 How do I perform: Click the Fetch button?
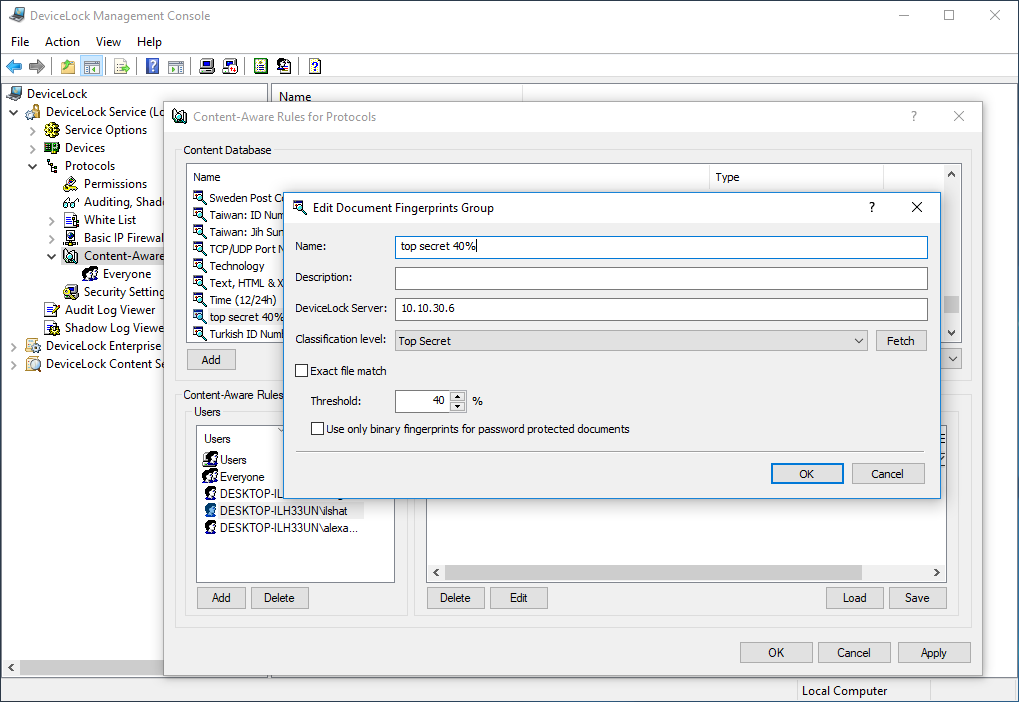coord(901,341)
